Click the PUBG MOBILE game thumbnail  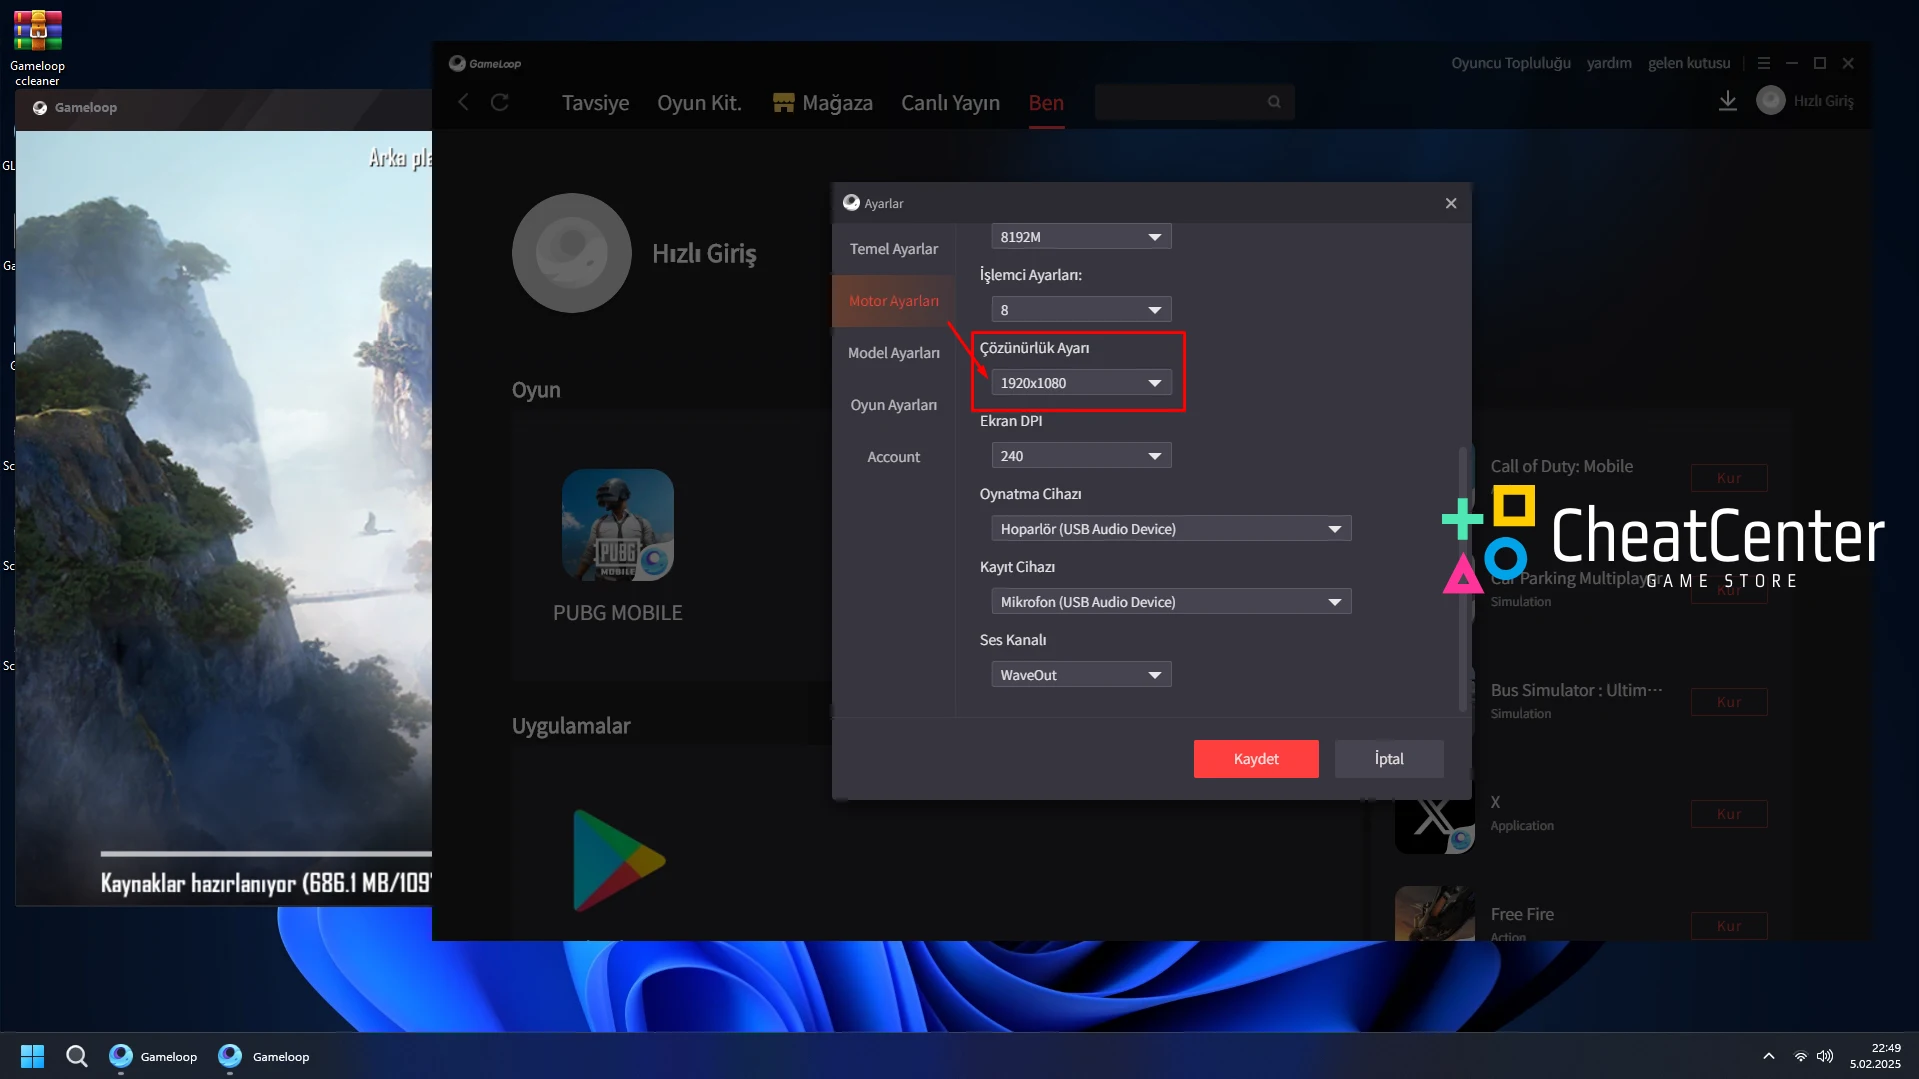[618, 524]
